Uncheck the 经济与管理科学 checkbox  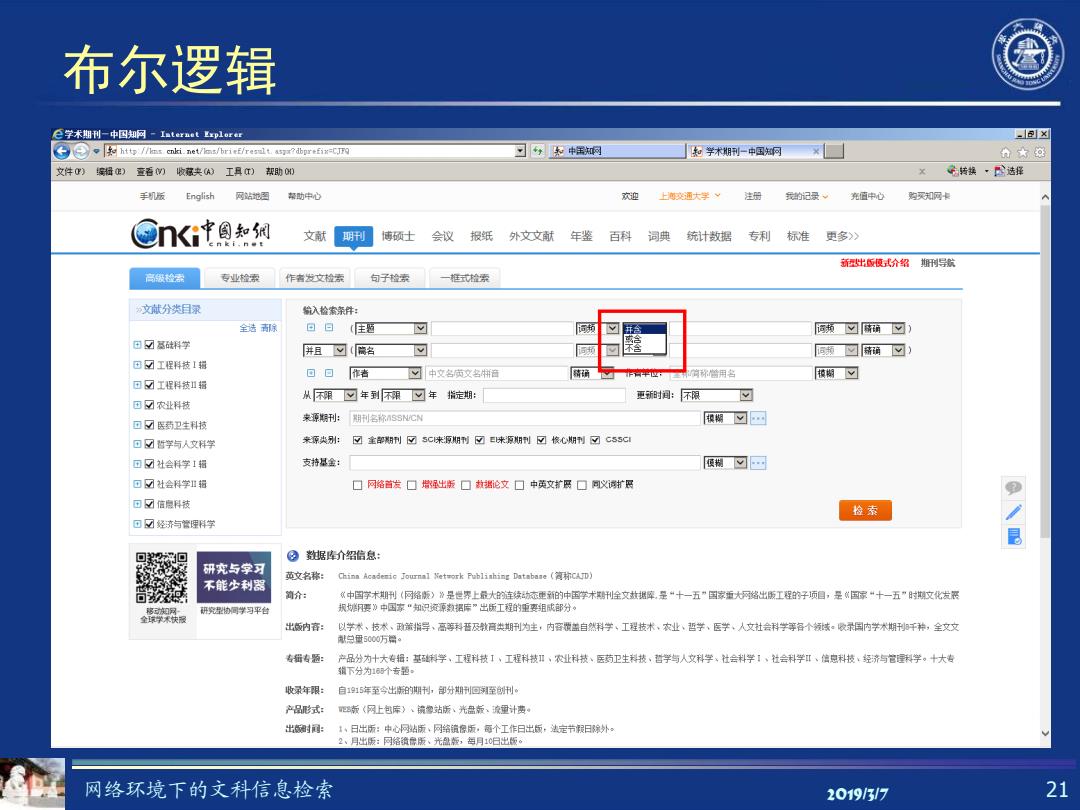point(149,524)
